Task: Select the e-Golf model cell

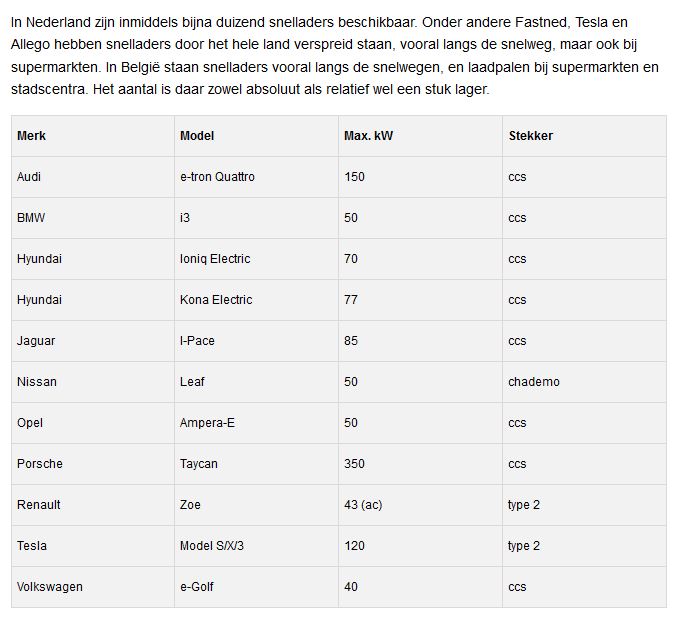Action: point(200,587)
